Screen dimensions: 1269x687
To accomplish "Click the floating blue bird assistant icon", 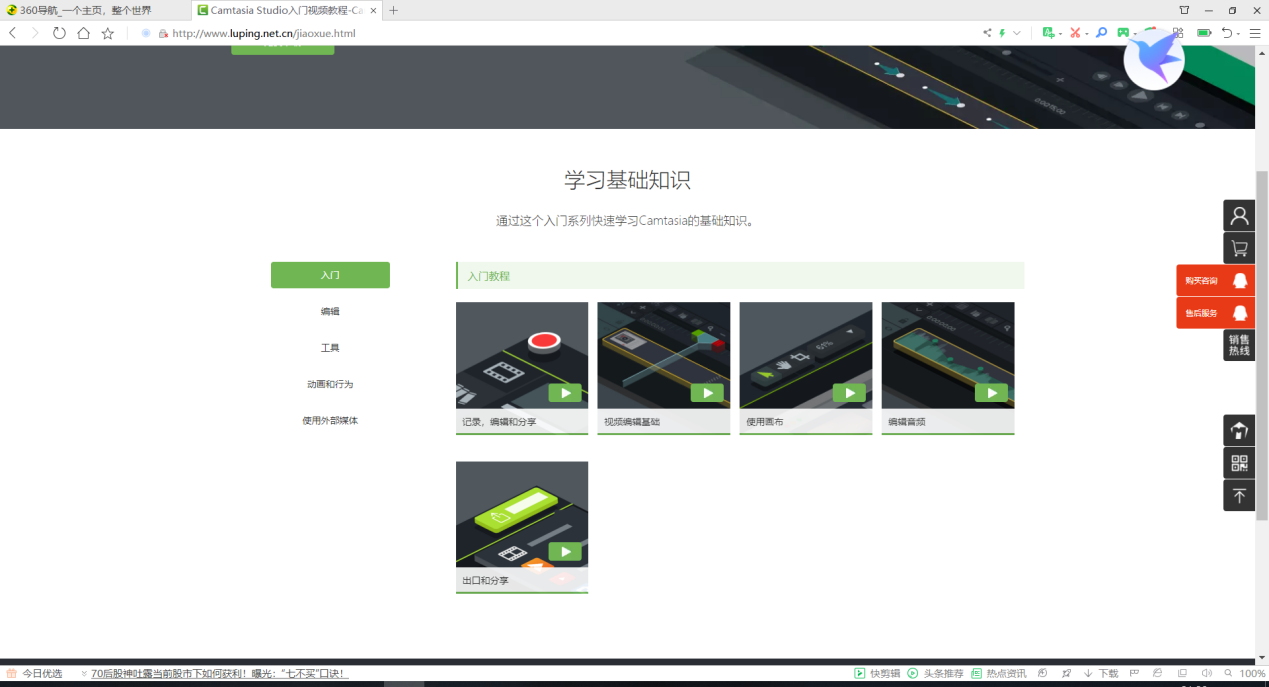I will click(1154, 60).
